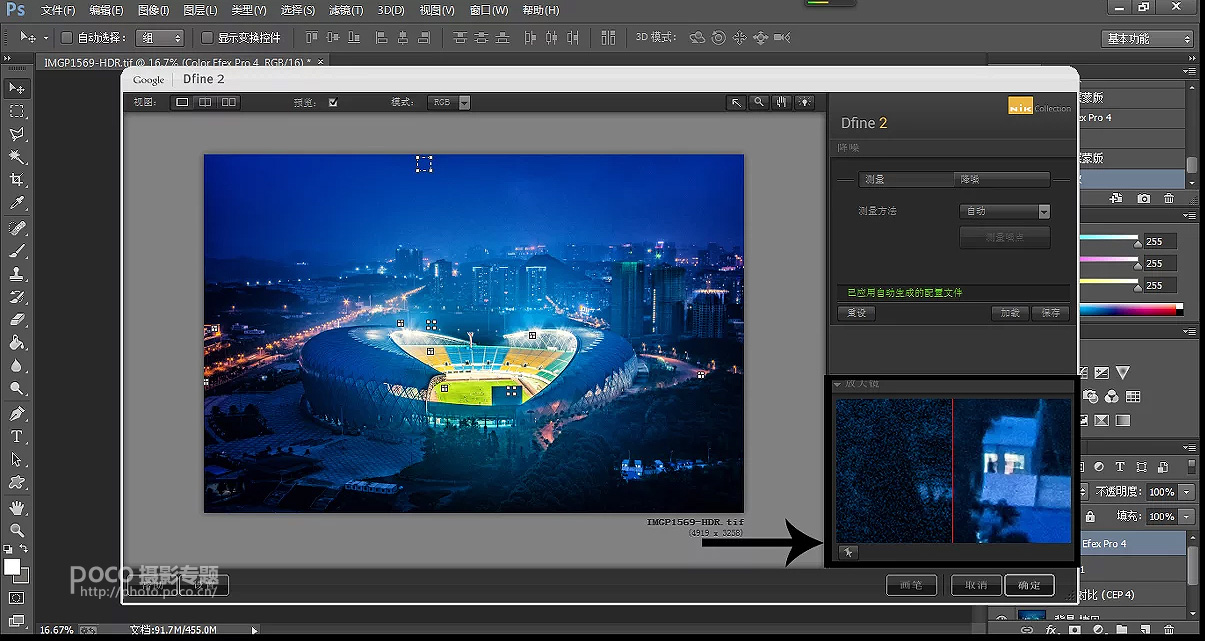Click the zoom level field showing 16.67%
This screenshot has width=1205, height=641.
pos(56,630)
